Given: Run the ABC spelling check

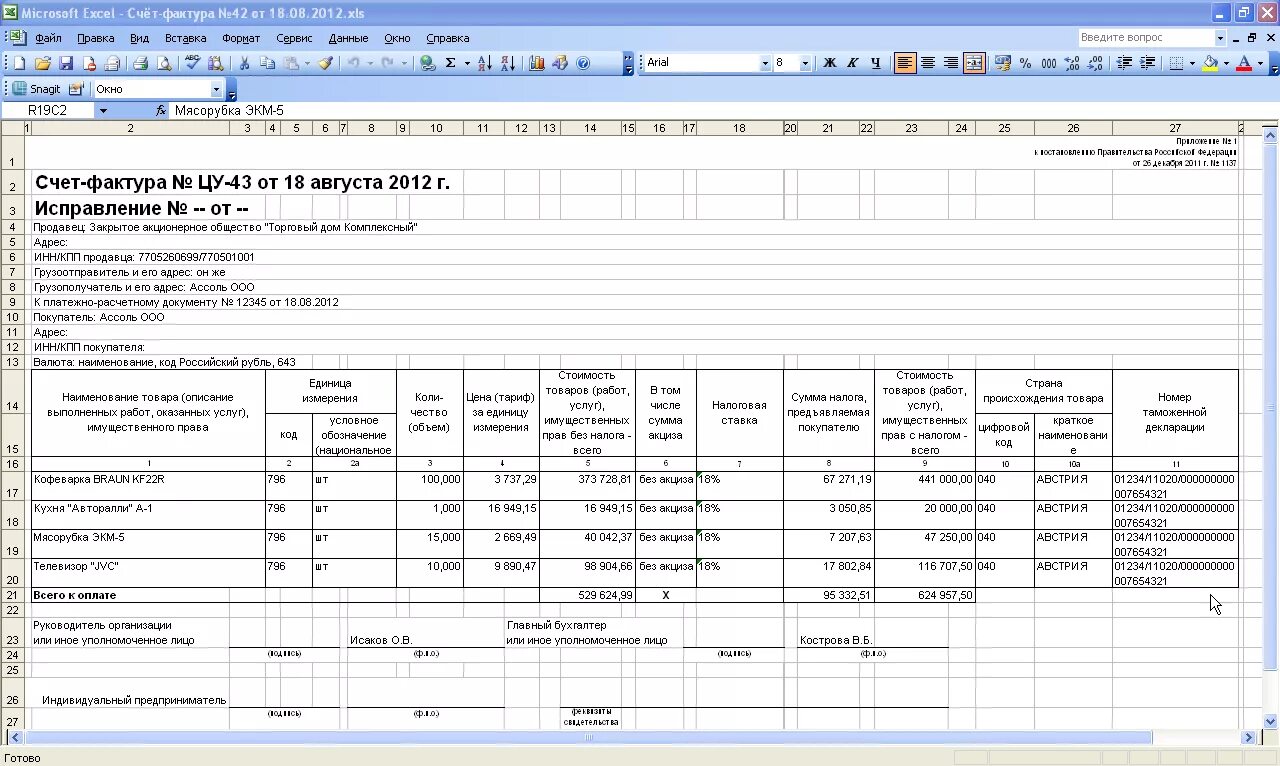Looking at the screenshot, I should pyautogui.click(x=192, y=63).
